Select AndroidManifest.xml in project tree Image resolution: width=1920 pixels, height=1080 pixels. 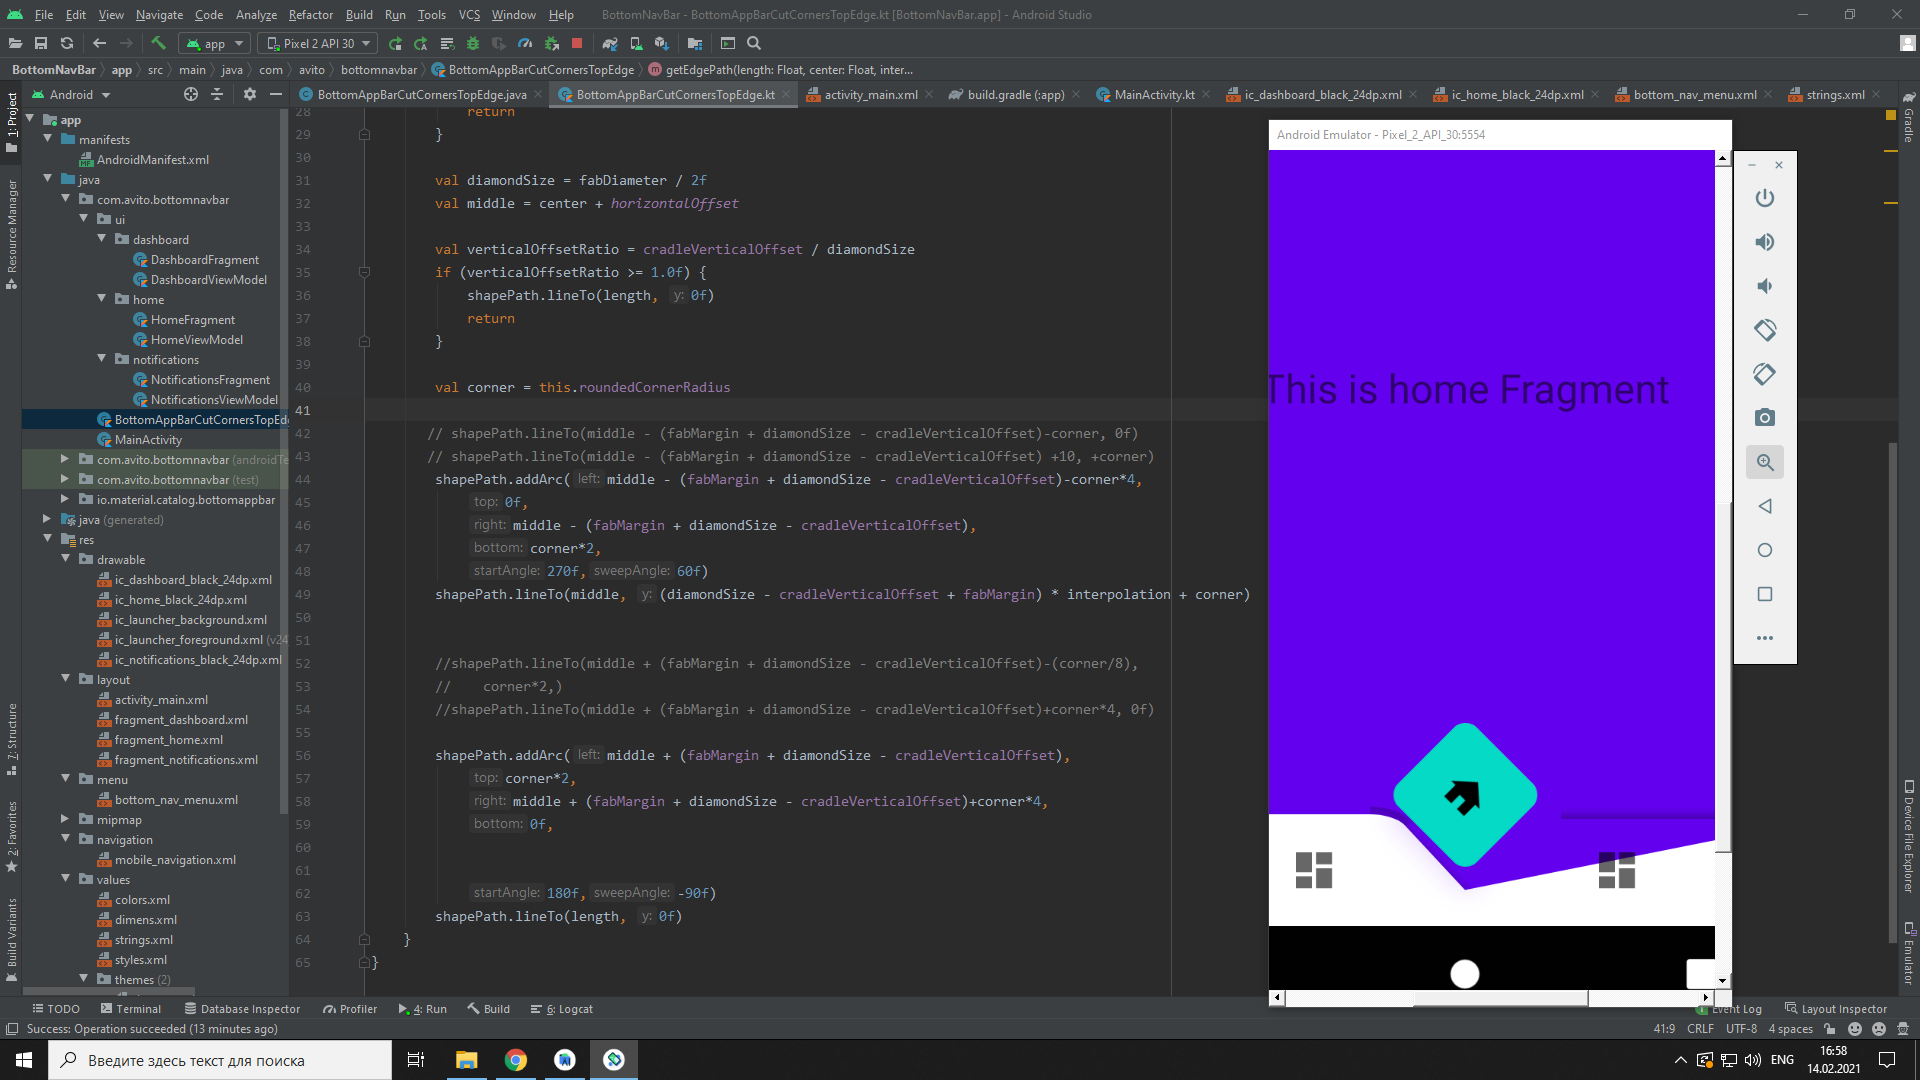(x=152, y=160)
